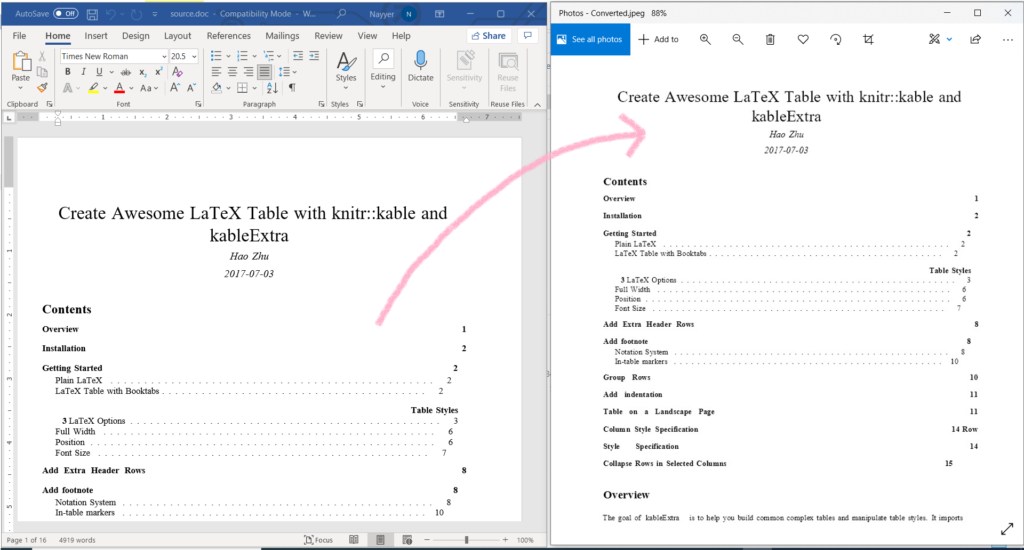Click the Share button in Word

pyautogui.click(x=488, y=35)
